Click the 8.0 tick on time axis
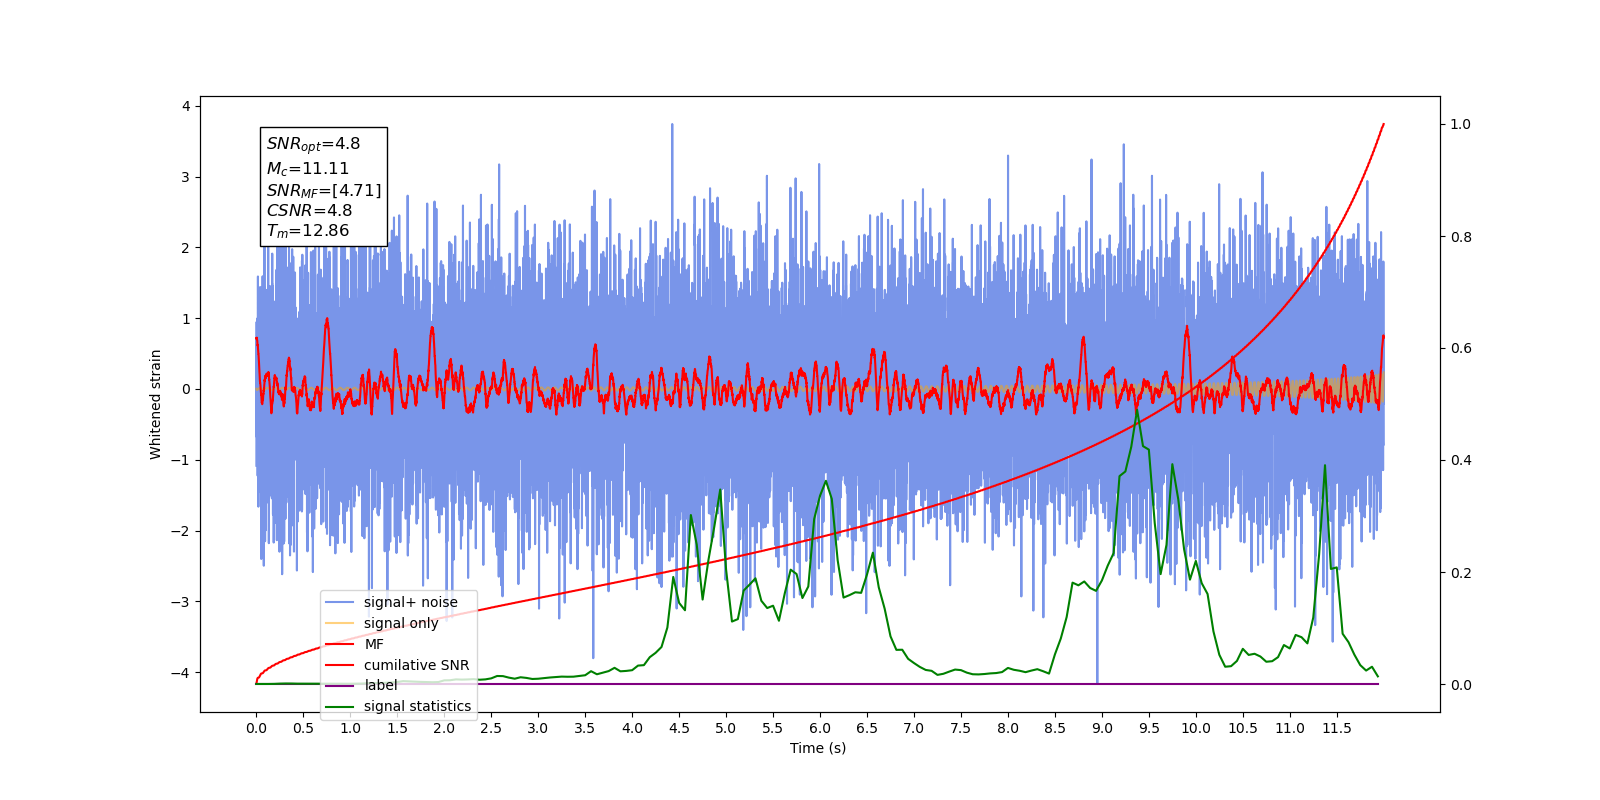 coord(1008,728)
